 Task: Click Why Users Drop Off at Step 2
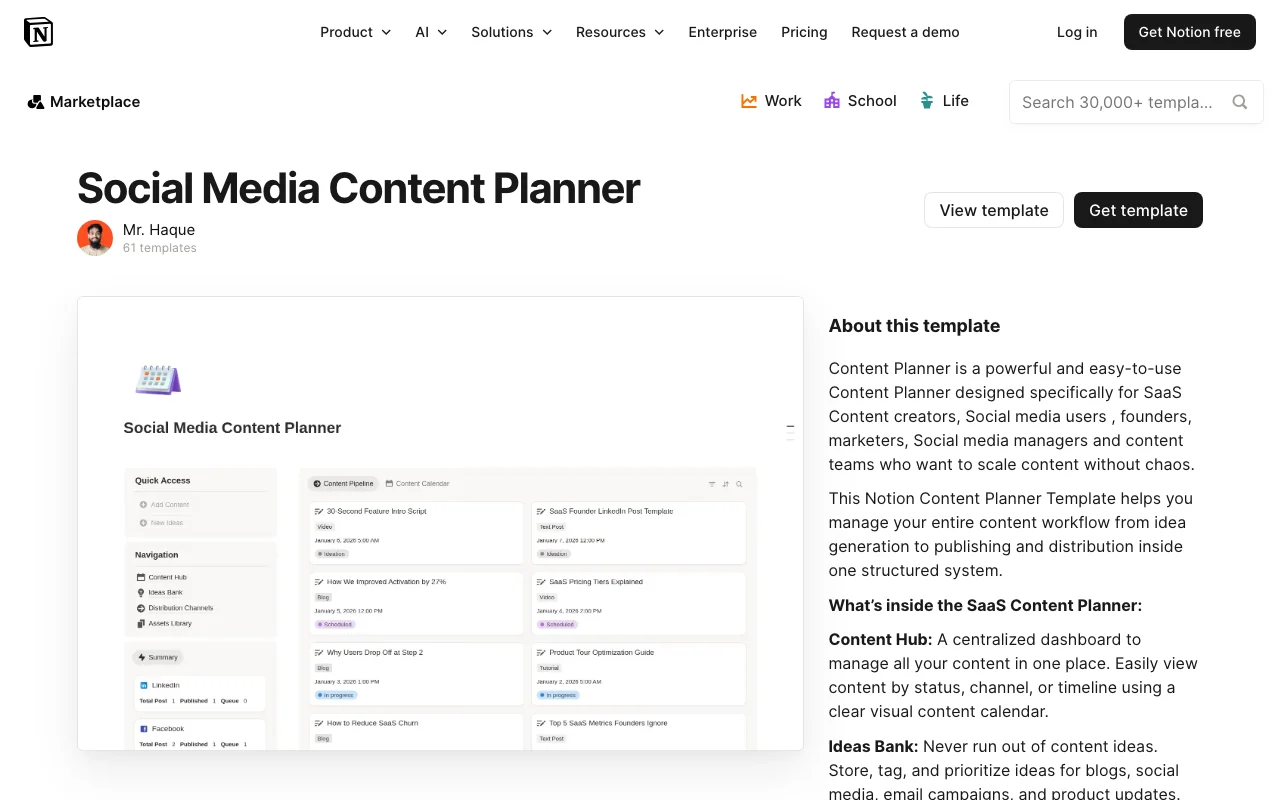416,674
